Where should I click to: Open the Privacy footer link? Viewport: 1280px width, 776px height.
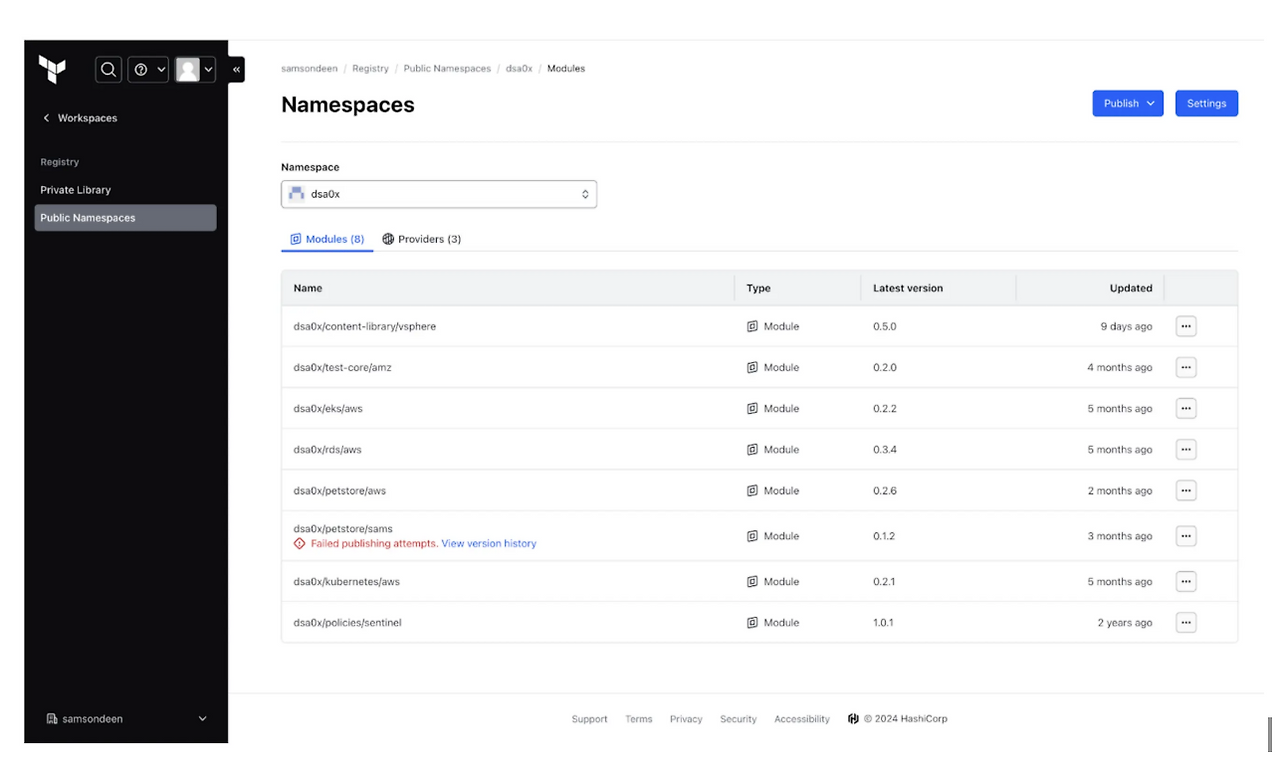pyautogui.click(x=686, y=719)
